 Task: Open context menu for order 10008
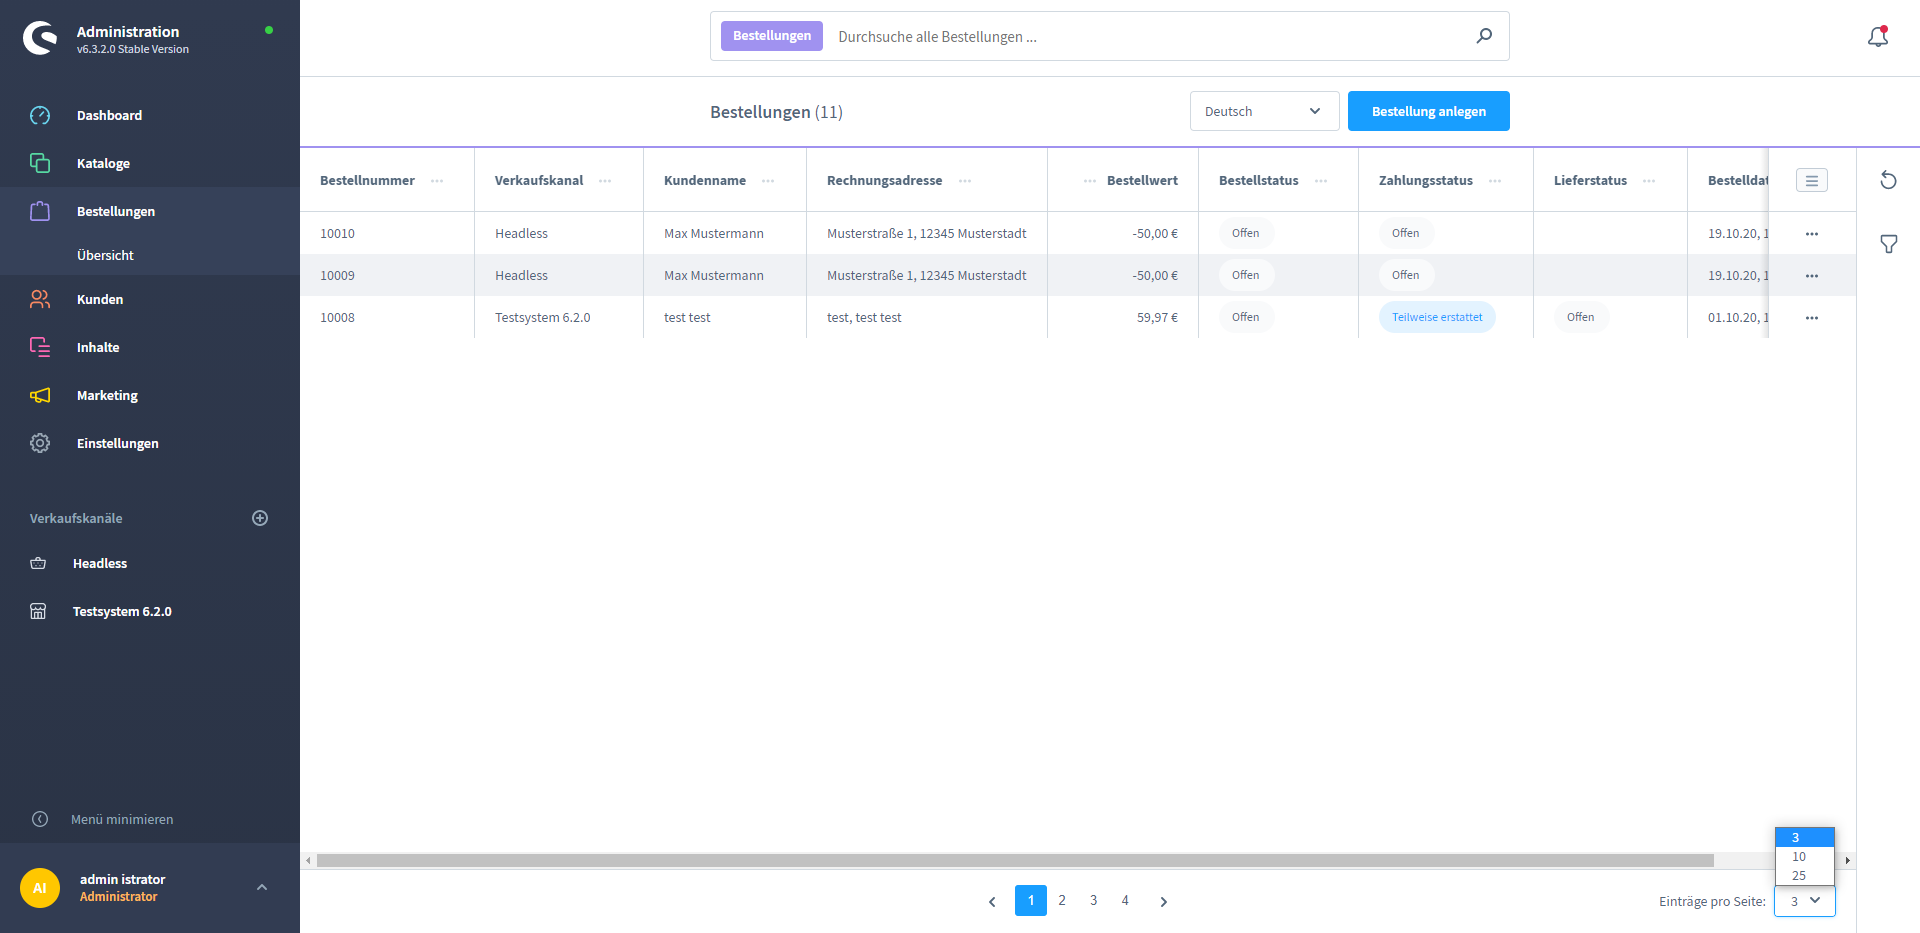pos(1811,318)
